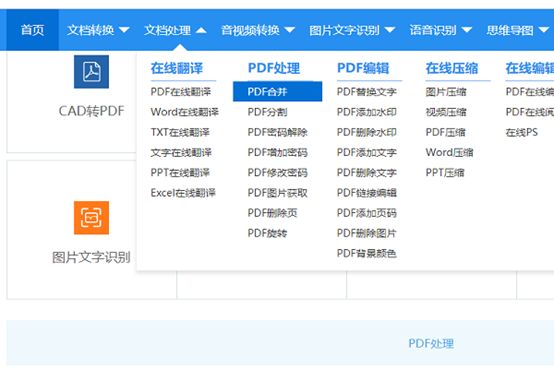Image resolution: width=554 pixels, height=369 pixels.
Task: Select PDF添加页码
Action: point(366,213)
